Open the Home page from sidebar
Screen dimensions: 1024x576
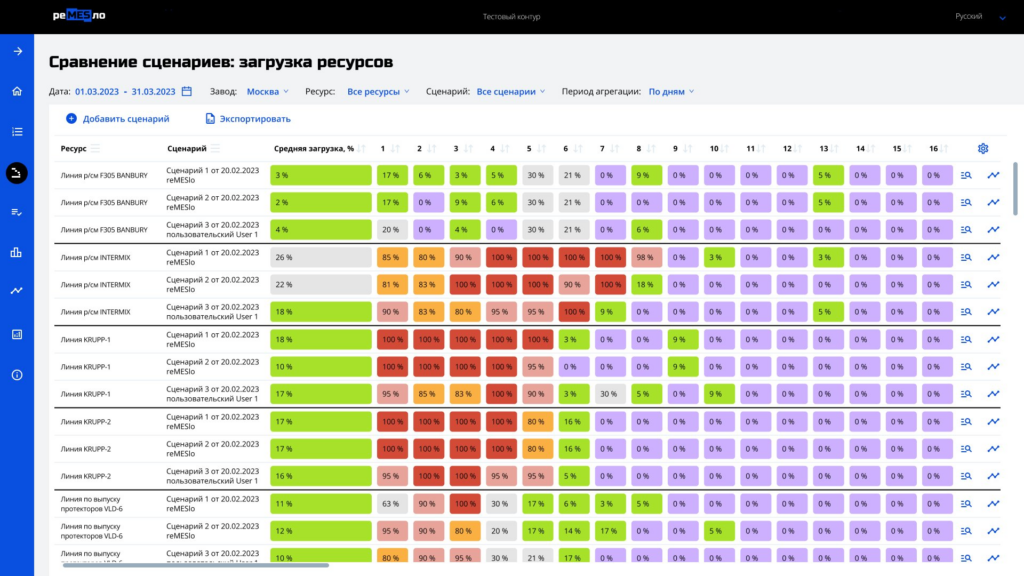17,91
